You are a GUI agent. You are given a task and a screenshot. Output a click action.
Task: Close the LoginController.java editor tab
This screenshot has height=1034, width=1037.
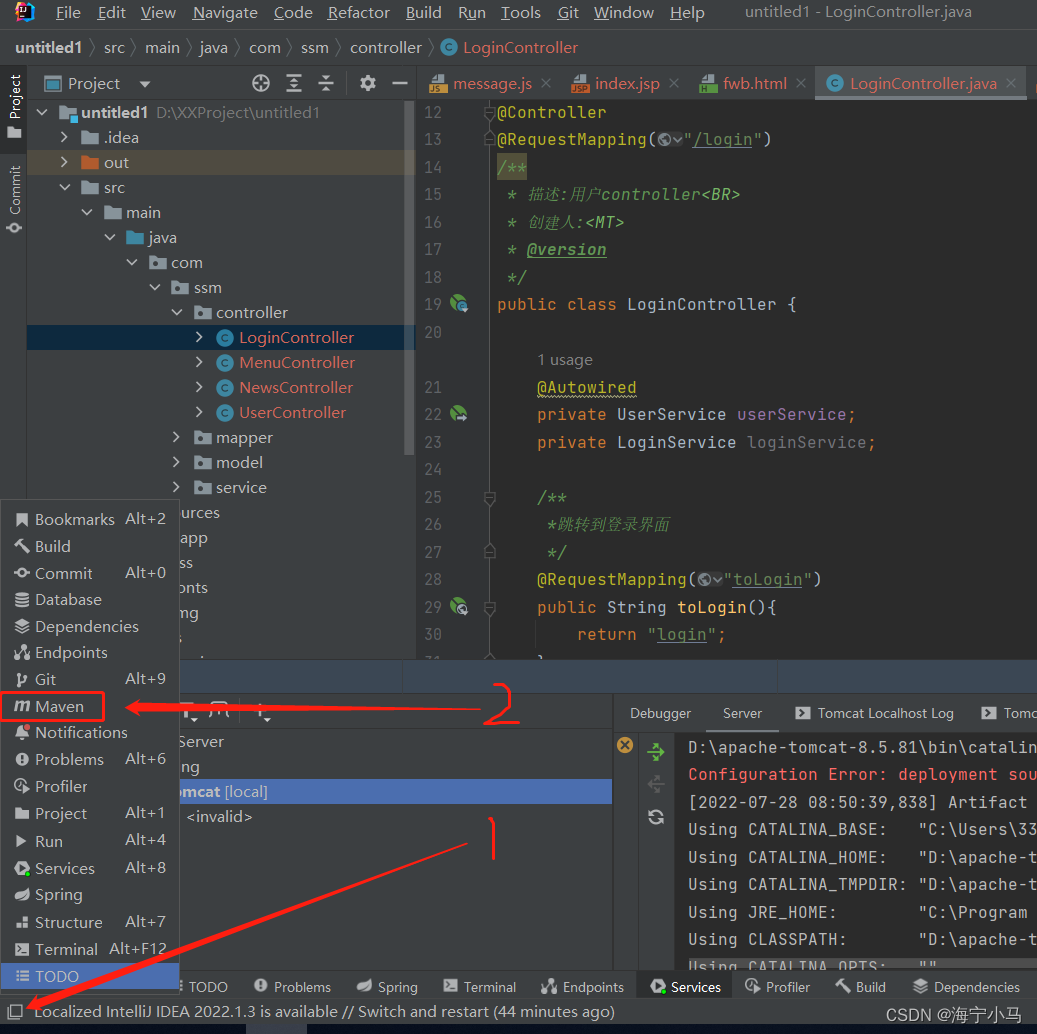pyautogui.click(x=1011, y=83)
